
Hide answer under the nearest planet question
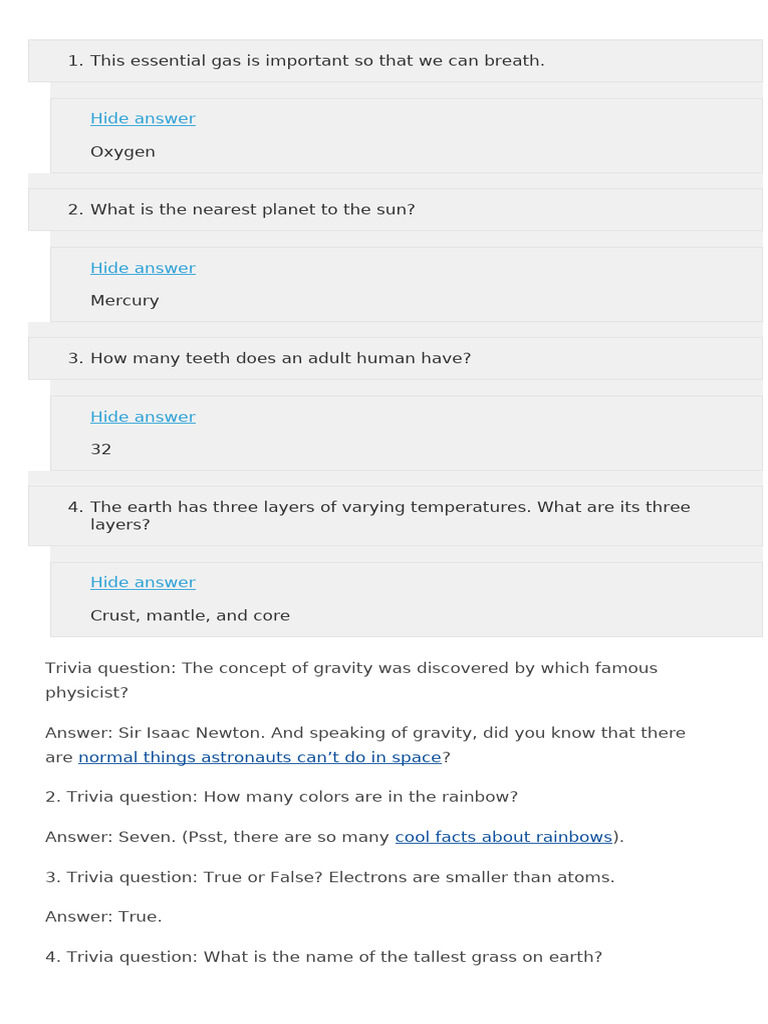pos(143,268)
